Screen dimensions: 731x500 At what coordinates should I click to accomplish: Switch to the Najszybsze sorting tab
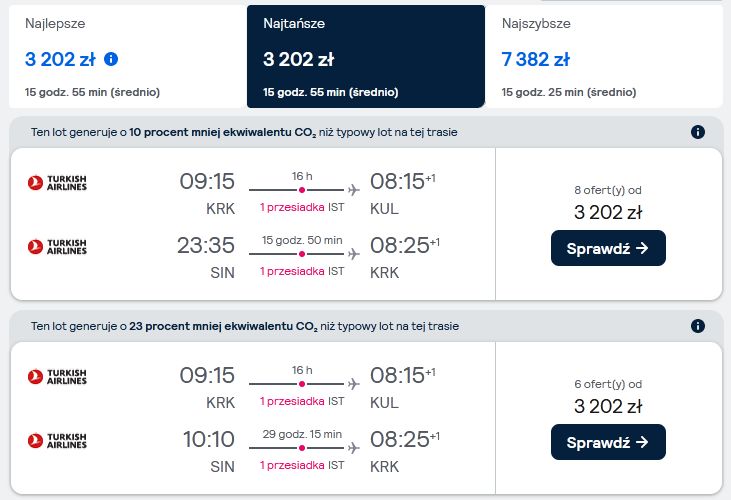coord(604,57)
